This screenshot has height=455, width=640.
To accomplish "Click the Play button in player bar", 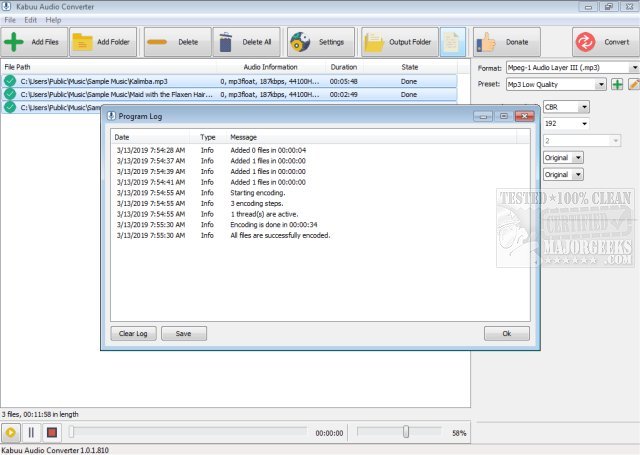I will coord(11,433).
